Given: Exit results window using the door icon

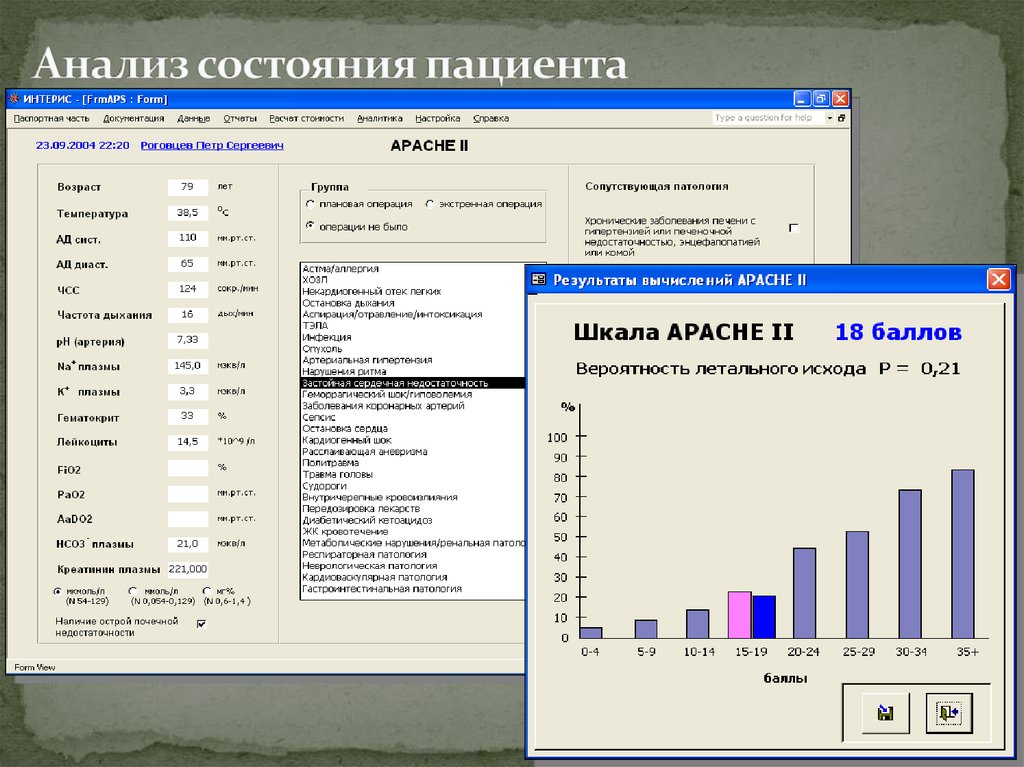Looking at the screenshot, I should tap(948, 712).
